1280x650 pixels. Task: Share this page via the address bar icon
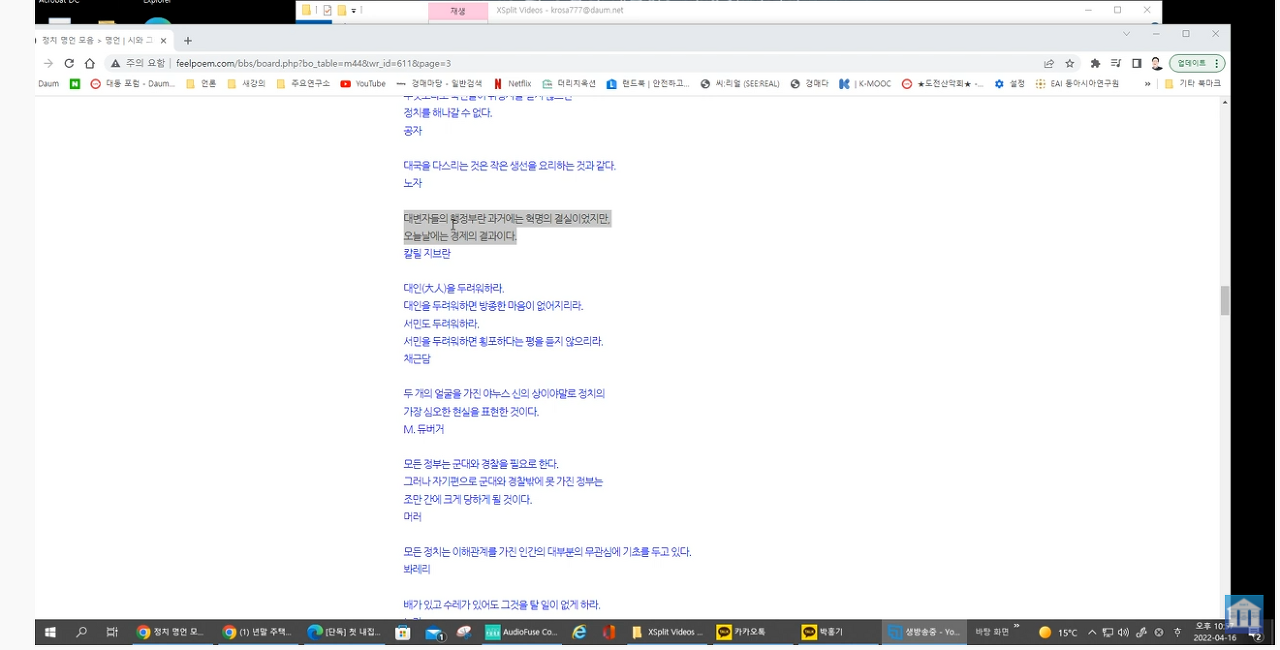pos(1049,63)
